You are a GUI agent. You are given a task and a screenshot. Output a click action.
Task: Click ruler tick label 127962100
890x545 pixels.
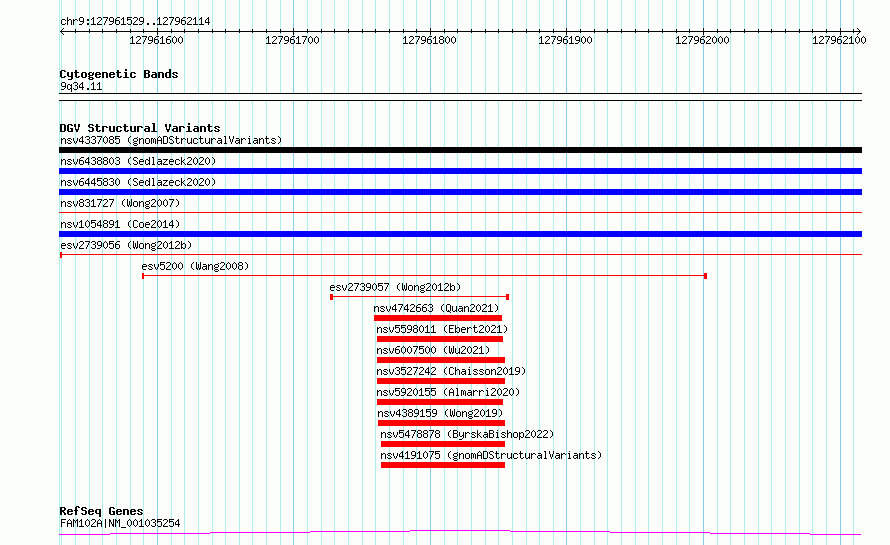click(839, 40)
